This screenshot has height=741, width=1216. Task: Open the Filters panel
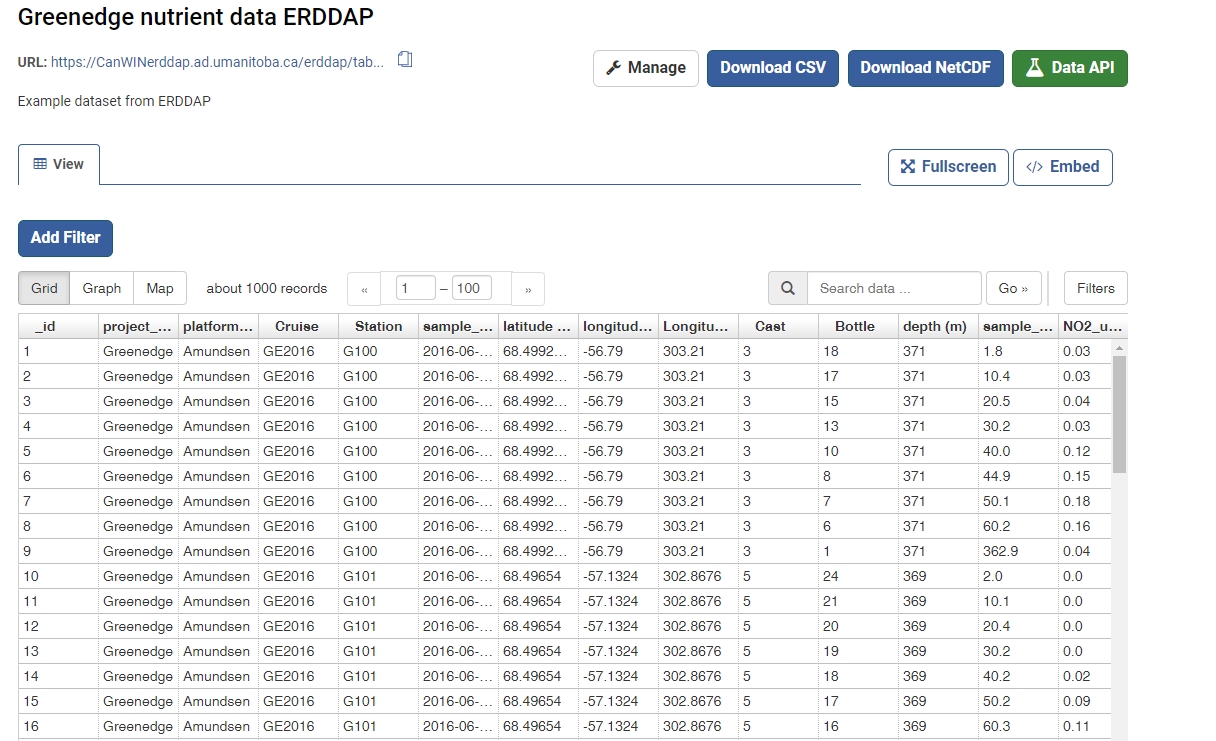1095,288
